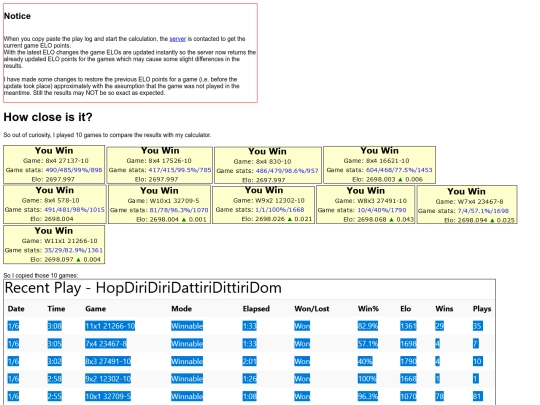Click elapsed '2:01' in the table
Viewport: 540px width, 405px height.
249,361
